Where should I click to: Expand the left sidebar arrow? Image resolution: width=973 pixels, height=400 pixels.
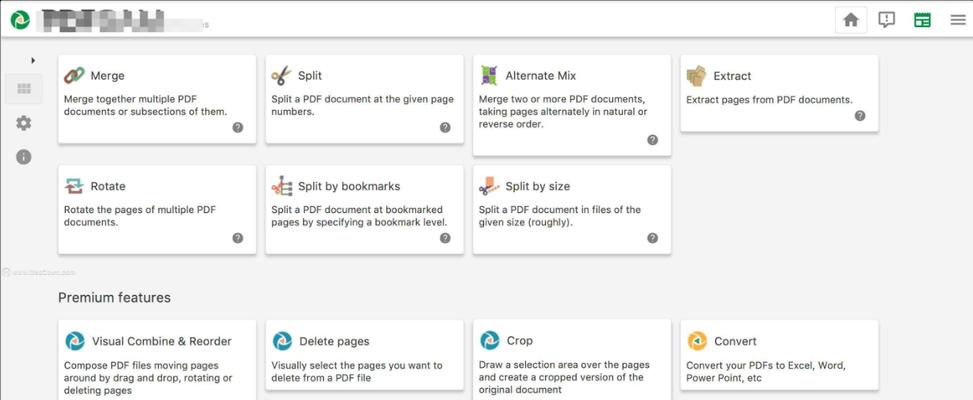(x=33, y=60)
